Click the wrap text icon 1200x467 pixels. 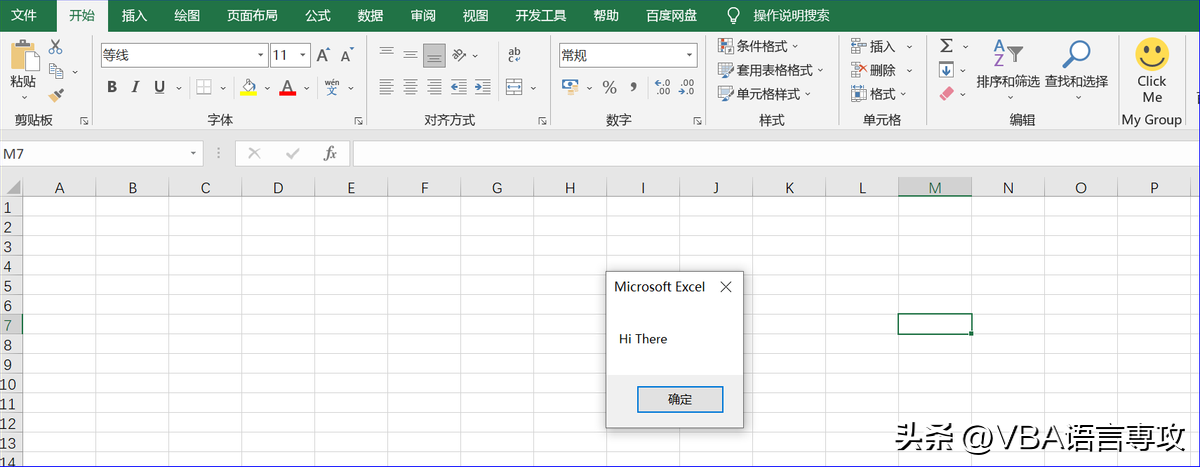click(x=514, y=55)
